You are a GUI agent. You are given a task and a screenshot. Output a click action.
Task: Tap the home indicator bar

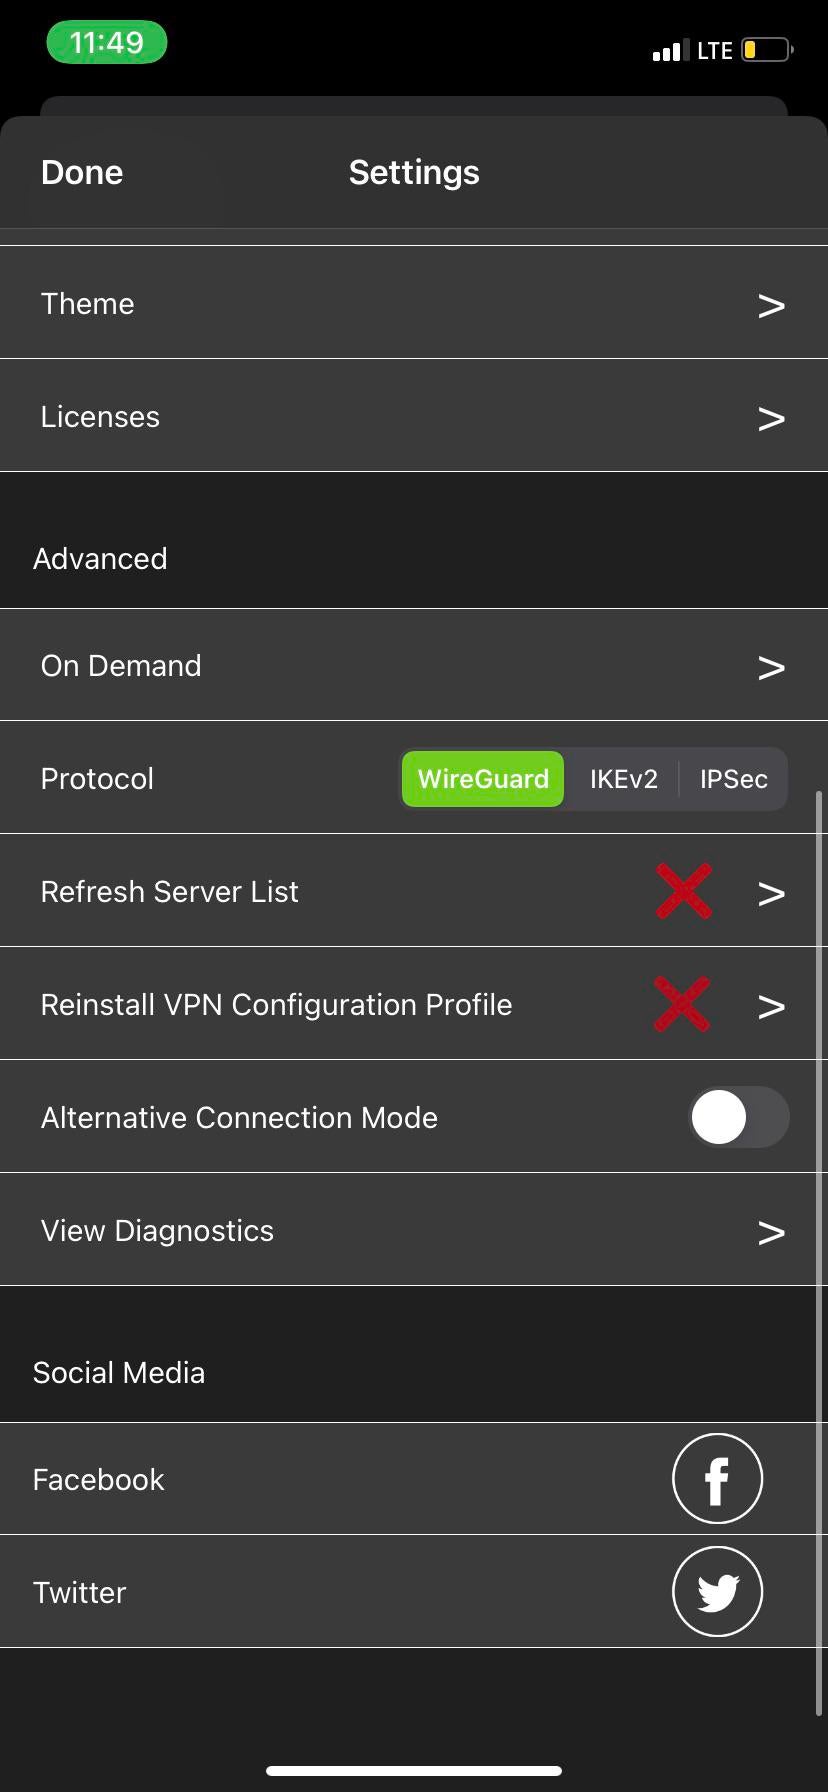[x=414, y=1770]
